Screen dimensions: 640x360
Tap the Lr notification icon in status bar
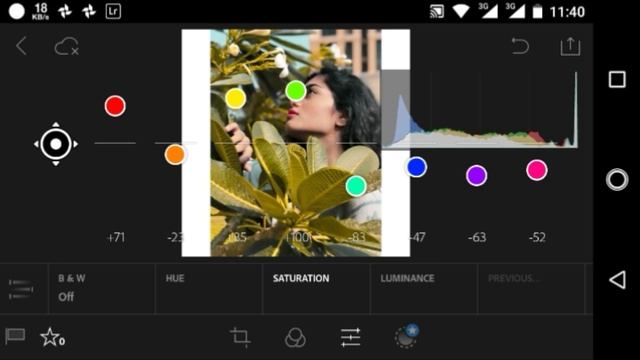click(x=113, y=11)
